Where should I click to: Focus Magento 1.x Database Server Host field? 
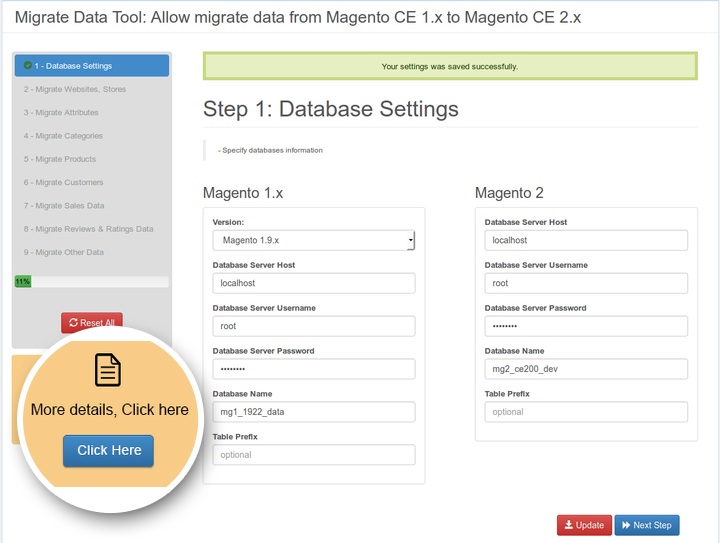coord(314,283)
